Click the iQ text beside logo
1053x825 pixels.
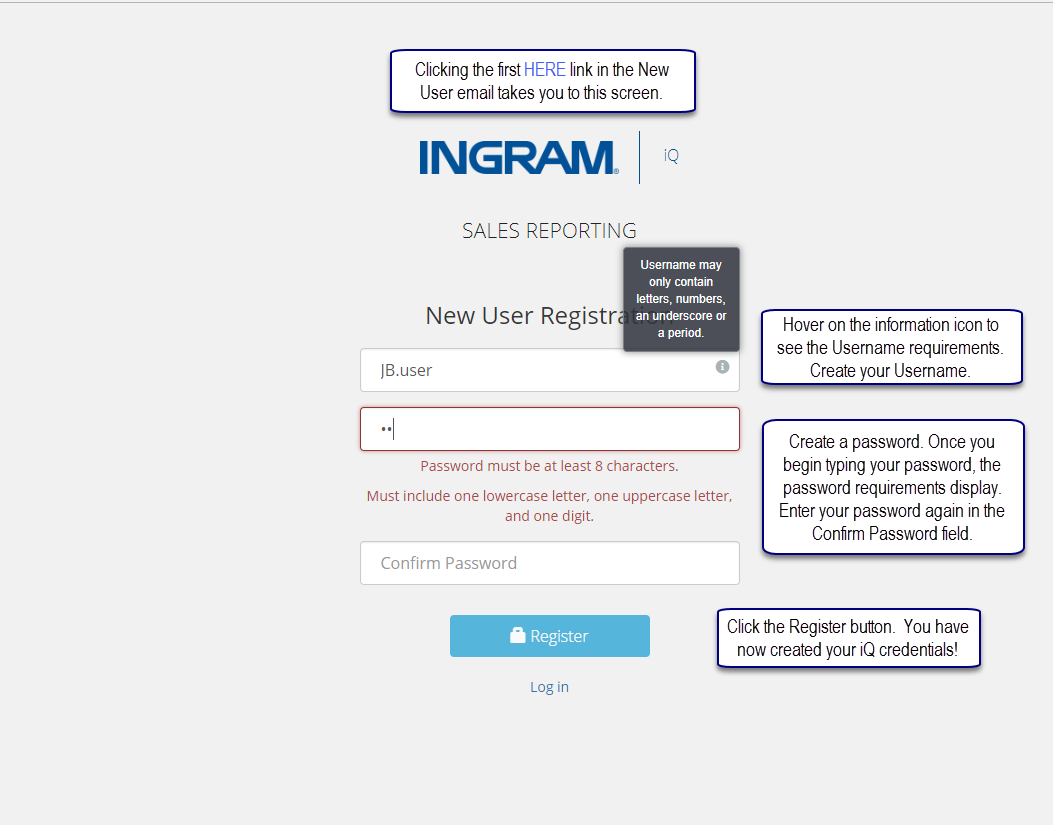point(671,156)
